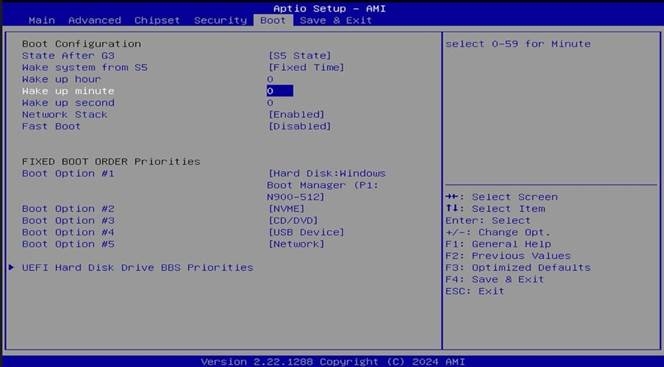Click the highlighted Wake up minute field
The height and width of the screenshot is (367, 664).
coord(279,91)
